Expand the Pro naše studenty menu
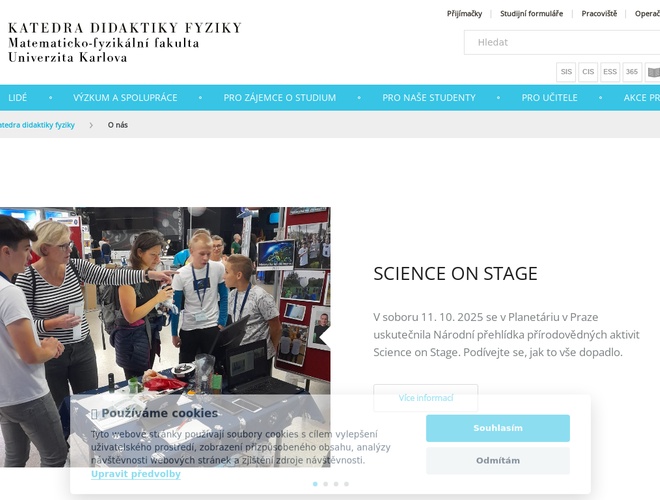Screen dimensions: 660x500 [429, 98]
